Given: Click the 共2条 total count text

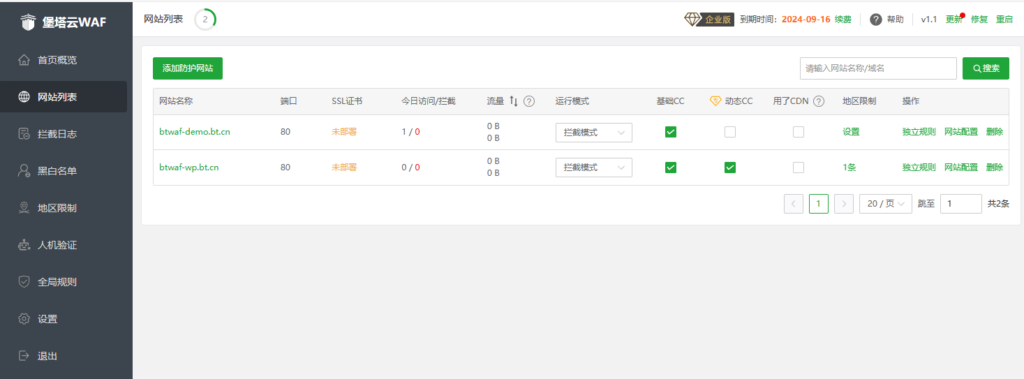Looking at the screenshot, I should click(x=999, y=204).
